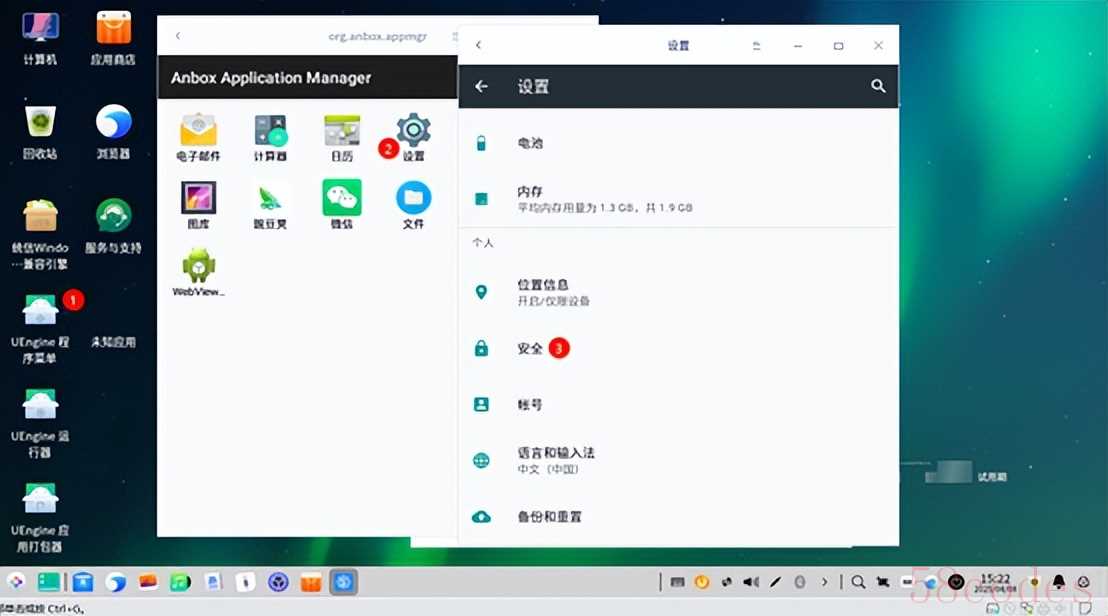The width and height of the screenshot is (1108, 616).
Task: Open the orange app store taskbar icon
Action: click(x=311, y=582)
